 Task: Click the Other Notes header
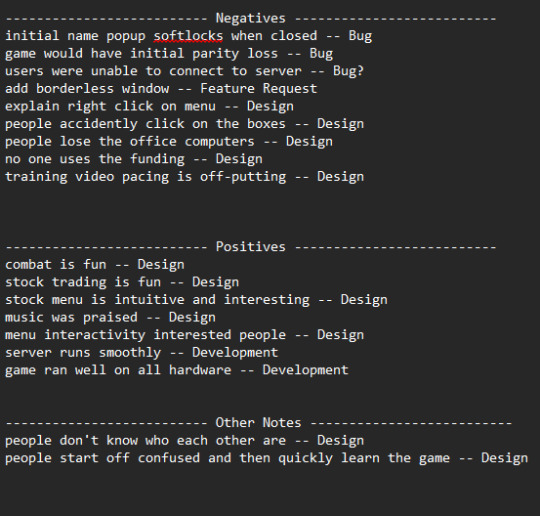(x=258, y=423)
